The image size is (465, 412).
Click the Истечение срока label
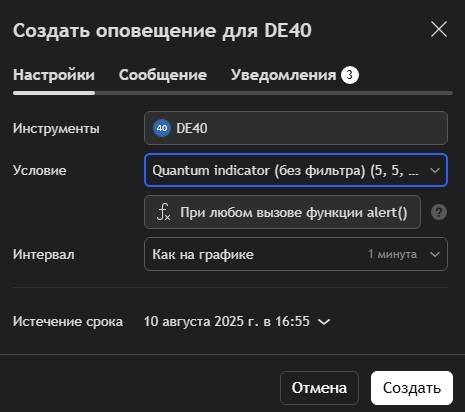[x=68, y=322]
